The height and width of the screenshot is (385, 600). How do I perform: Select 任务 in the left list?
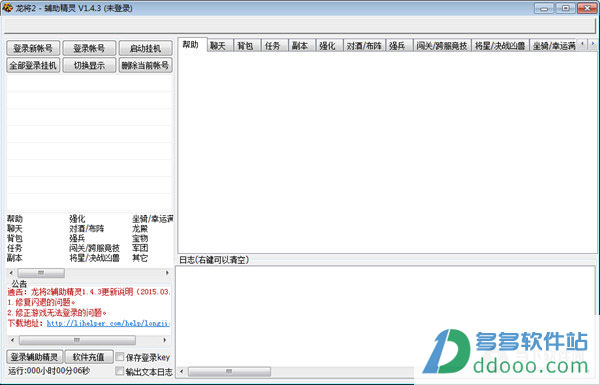point(15,248)
